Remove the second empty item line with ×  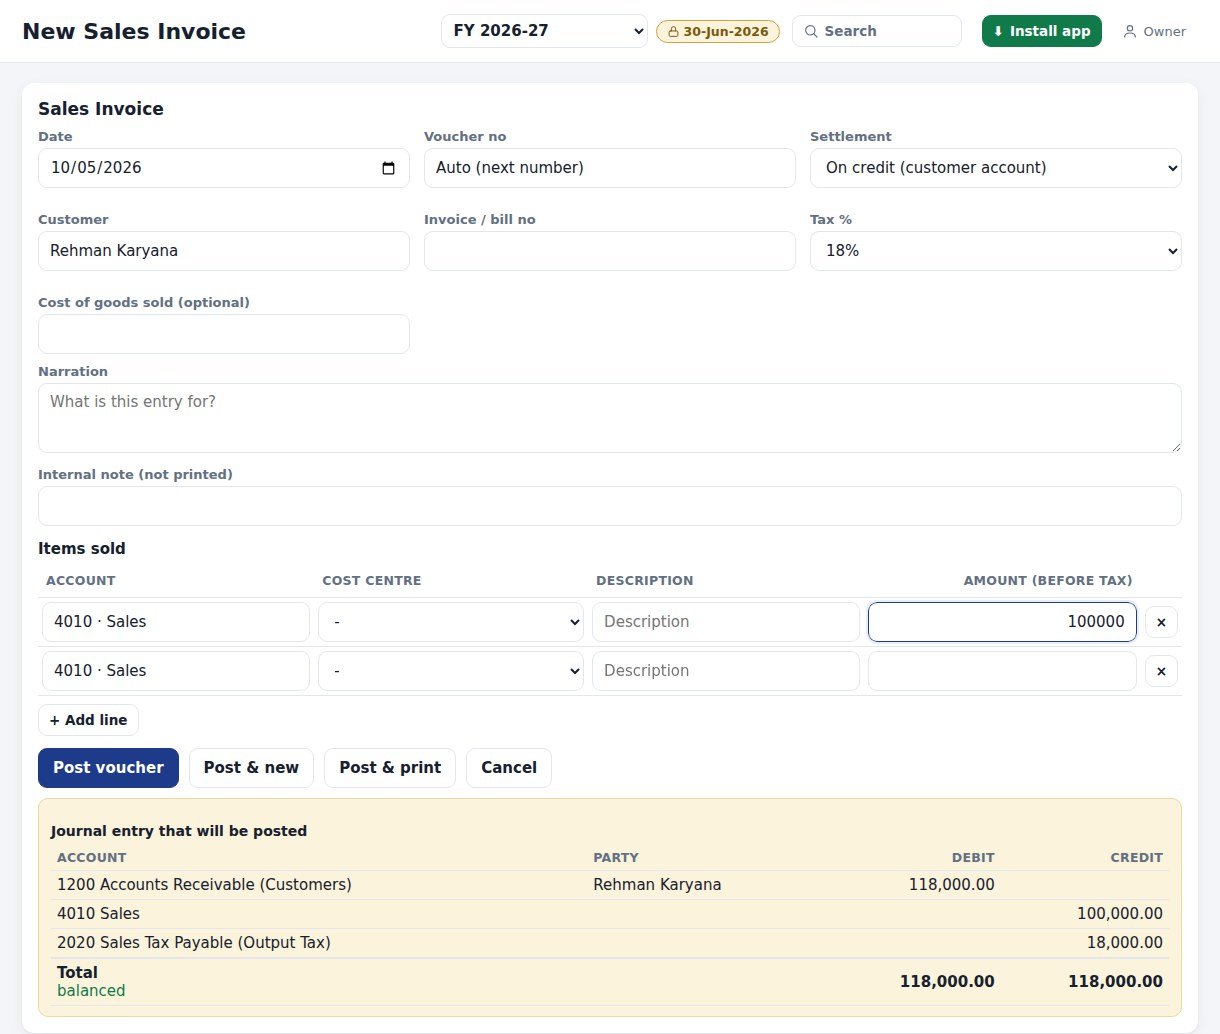(1161, 671)
